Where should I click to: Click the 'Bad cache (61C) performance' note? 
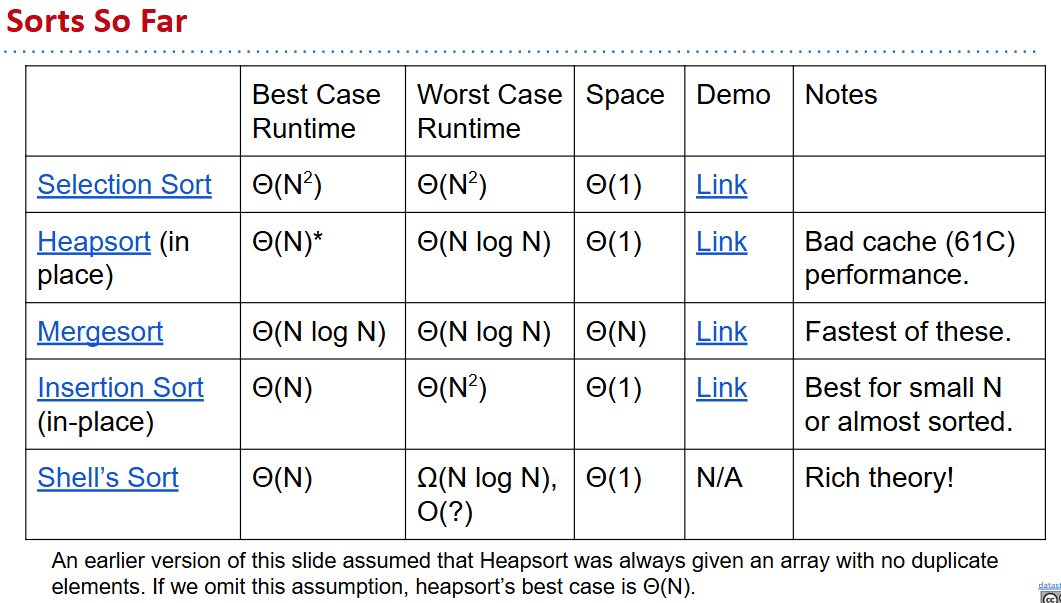point(909,258)
